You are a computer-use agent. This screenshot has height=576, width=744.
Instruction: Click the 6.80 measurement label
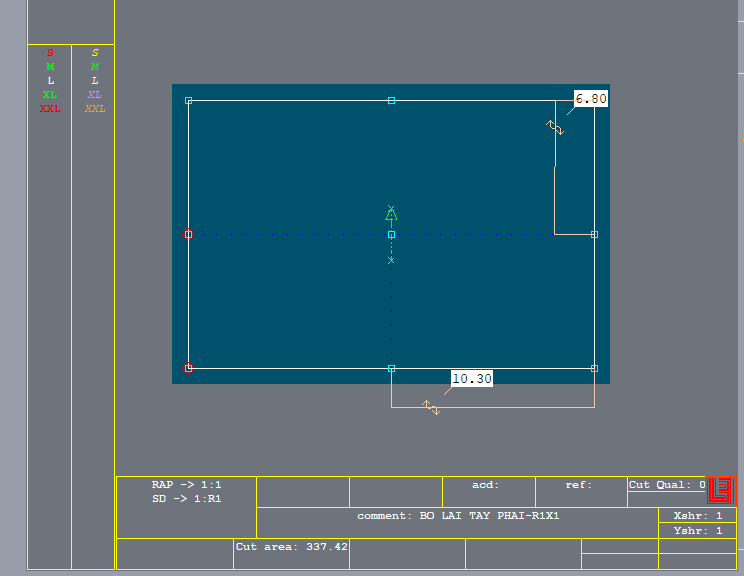click(x=591, y=99)
